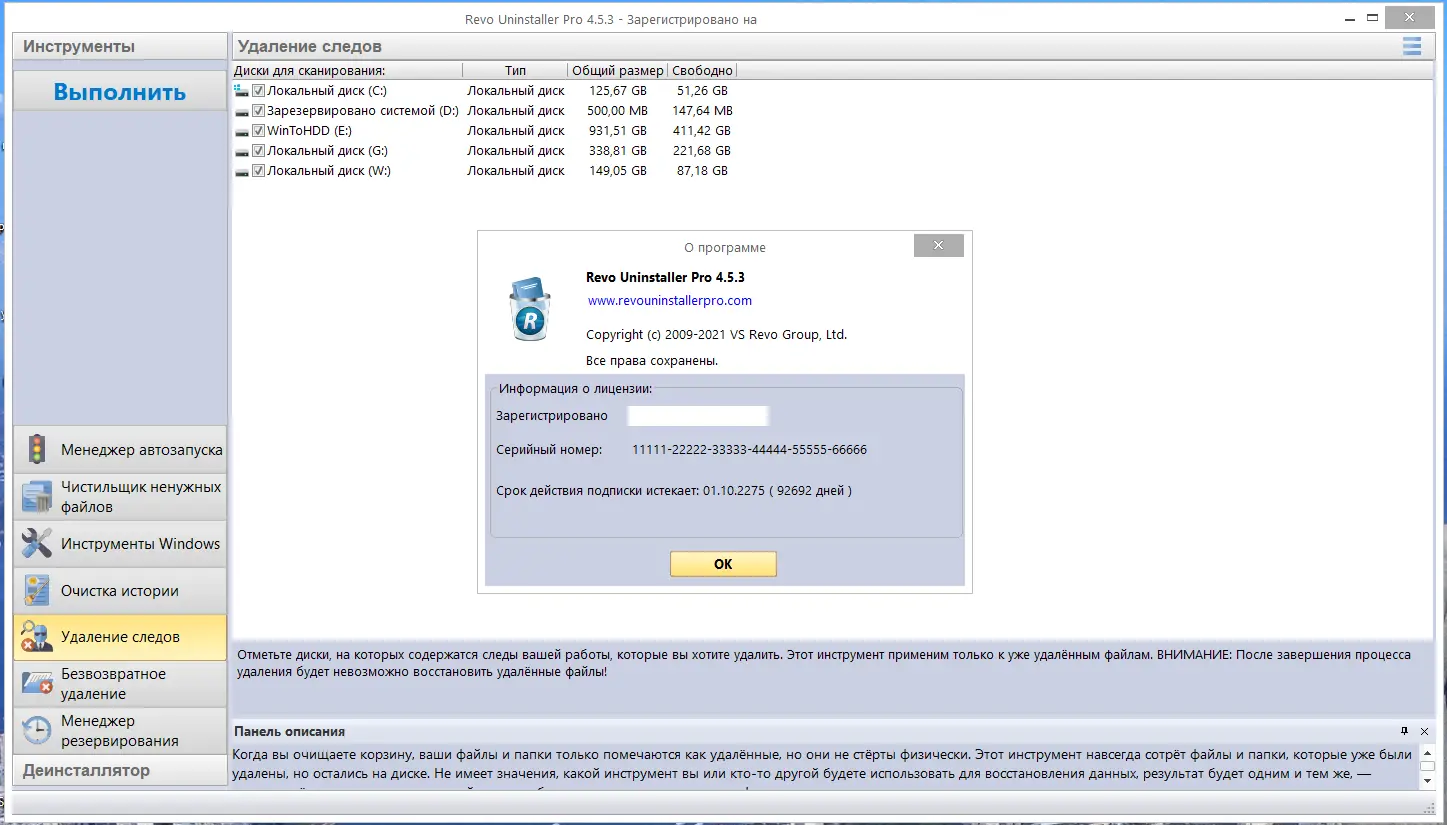This screenshot has width=1447, height=825.
Task: Open Менеджер резервирования tool
Action: pyautogui.click(x=120, y=731)
